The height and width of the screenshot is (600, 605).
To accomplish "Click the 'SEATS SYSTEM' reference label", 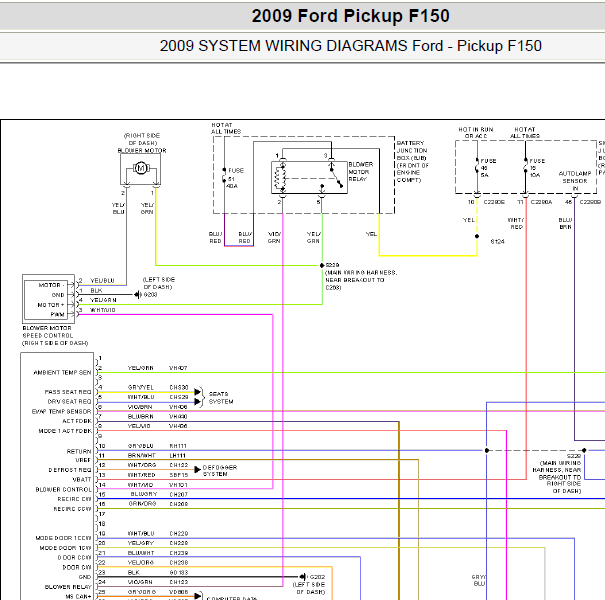I will [221, 398].
